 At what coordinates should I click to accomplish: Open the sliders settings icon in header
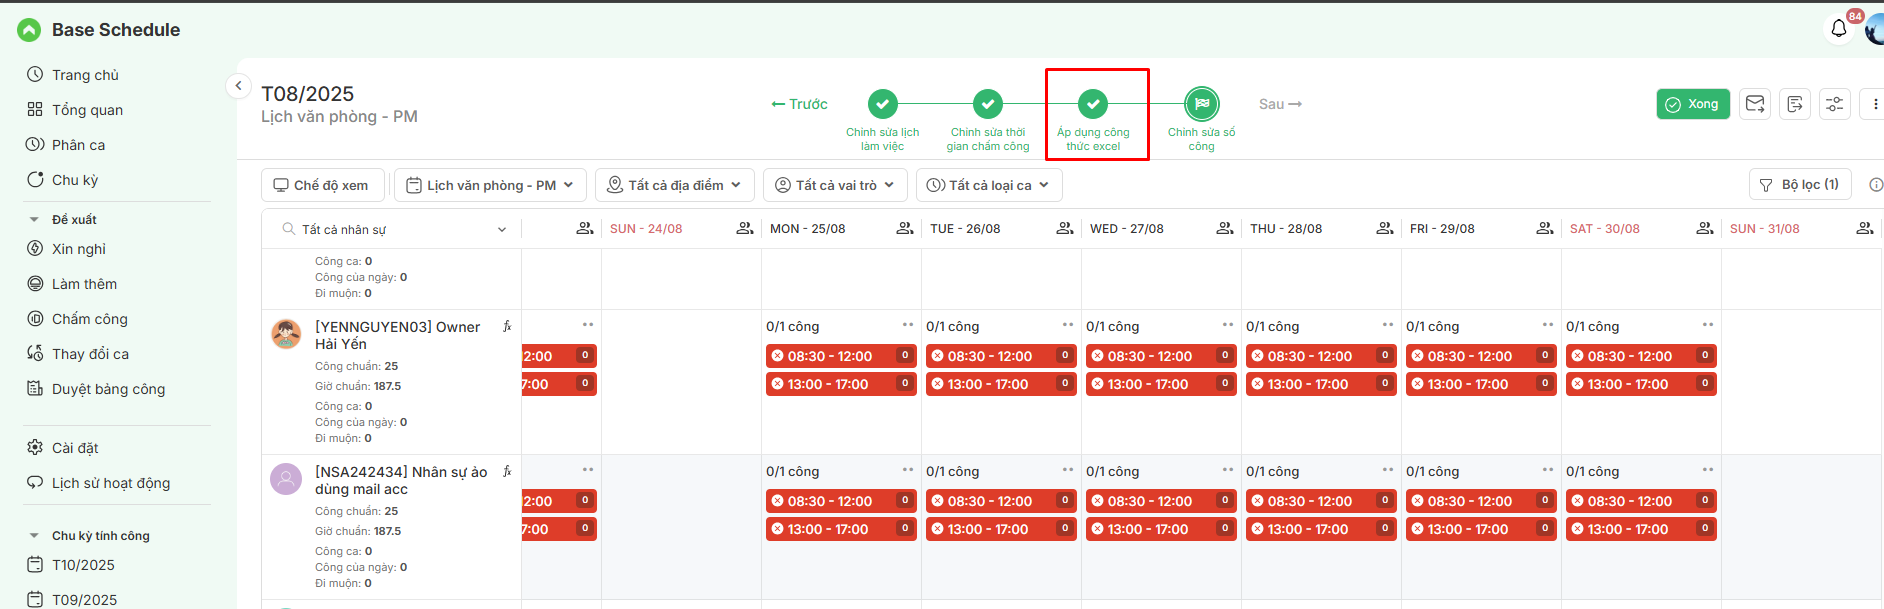coord(1835,104)
